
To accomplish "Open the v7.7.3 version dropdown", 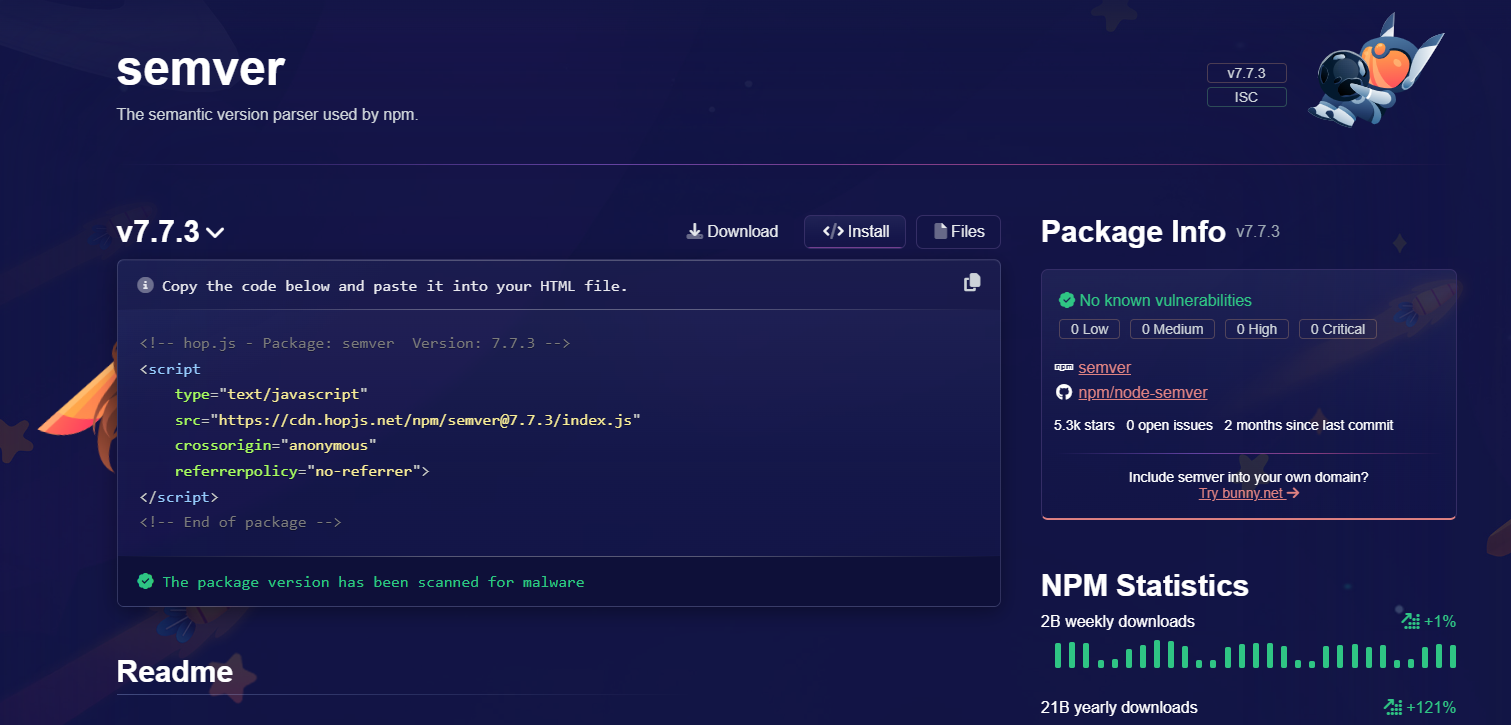I will point(170,232).
